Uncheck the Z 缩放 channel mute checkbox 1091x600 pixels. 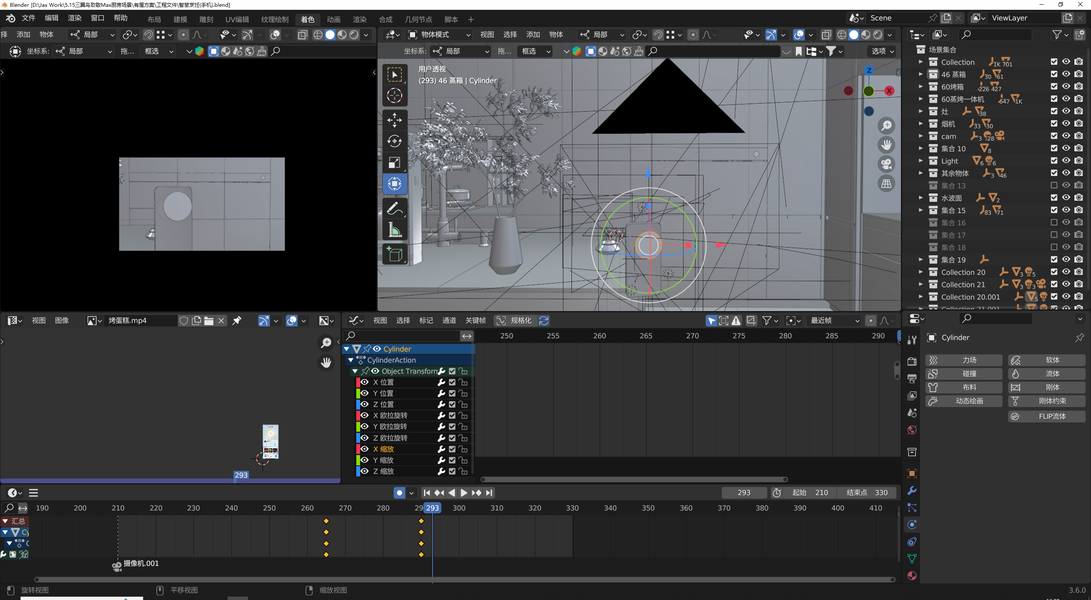point(452,471)
